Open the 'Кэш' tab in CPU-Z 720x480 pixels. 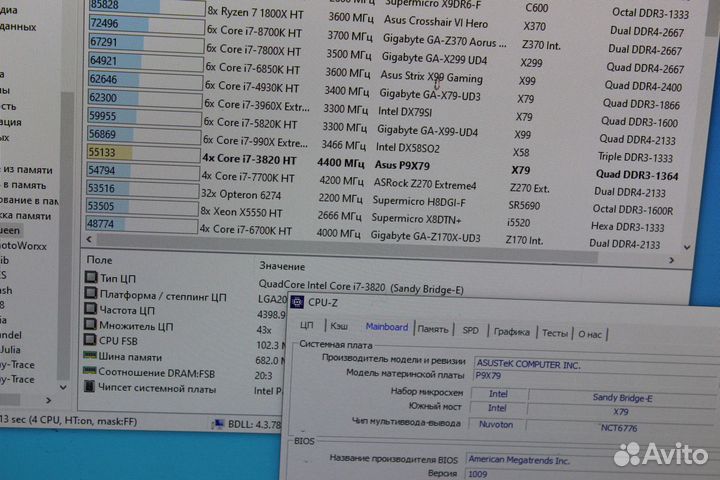338,326
